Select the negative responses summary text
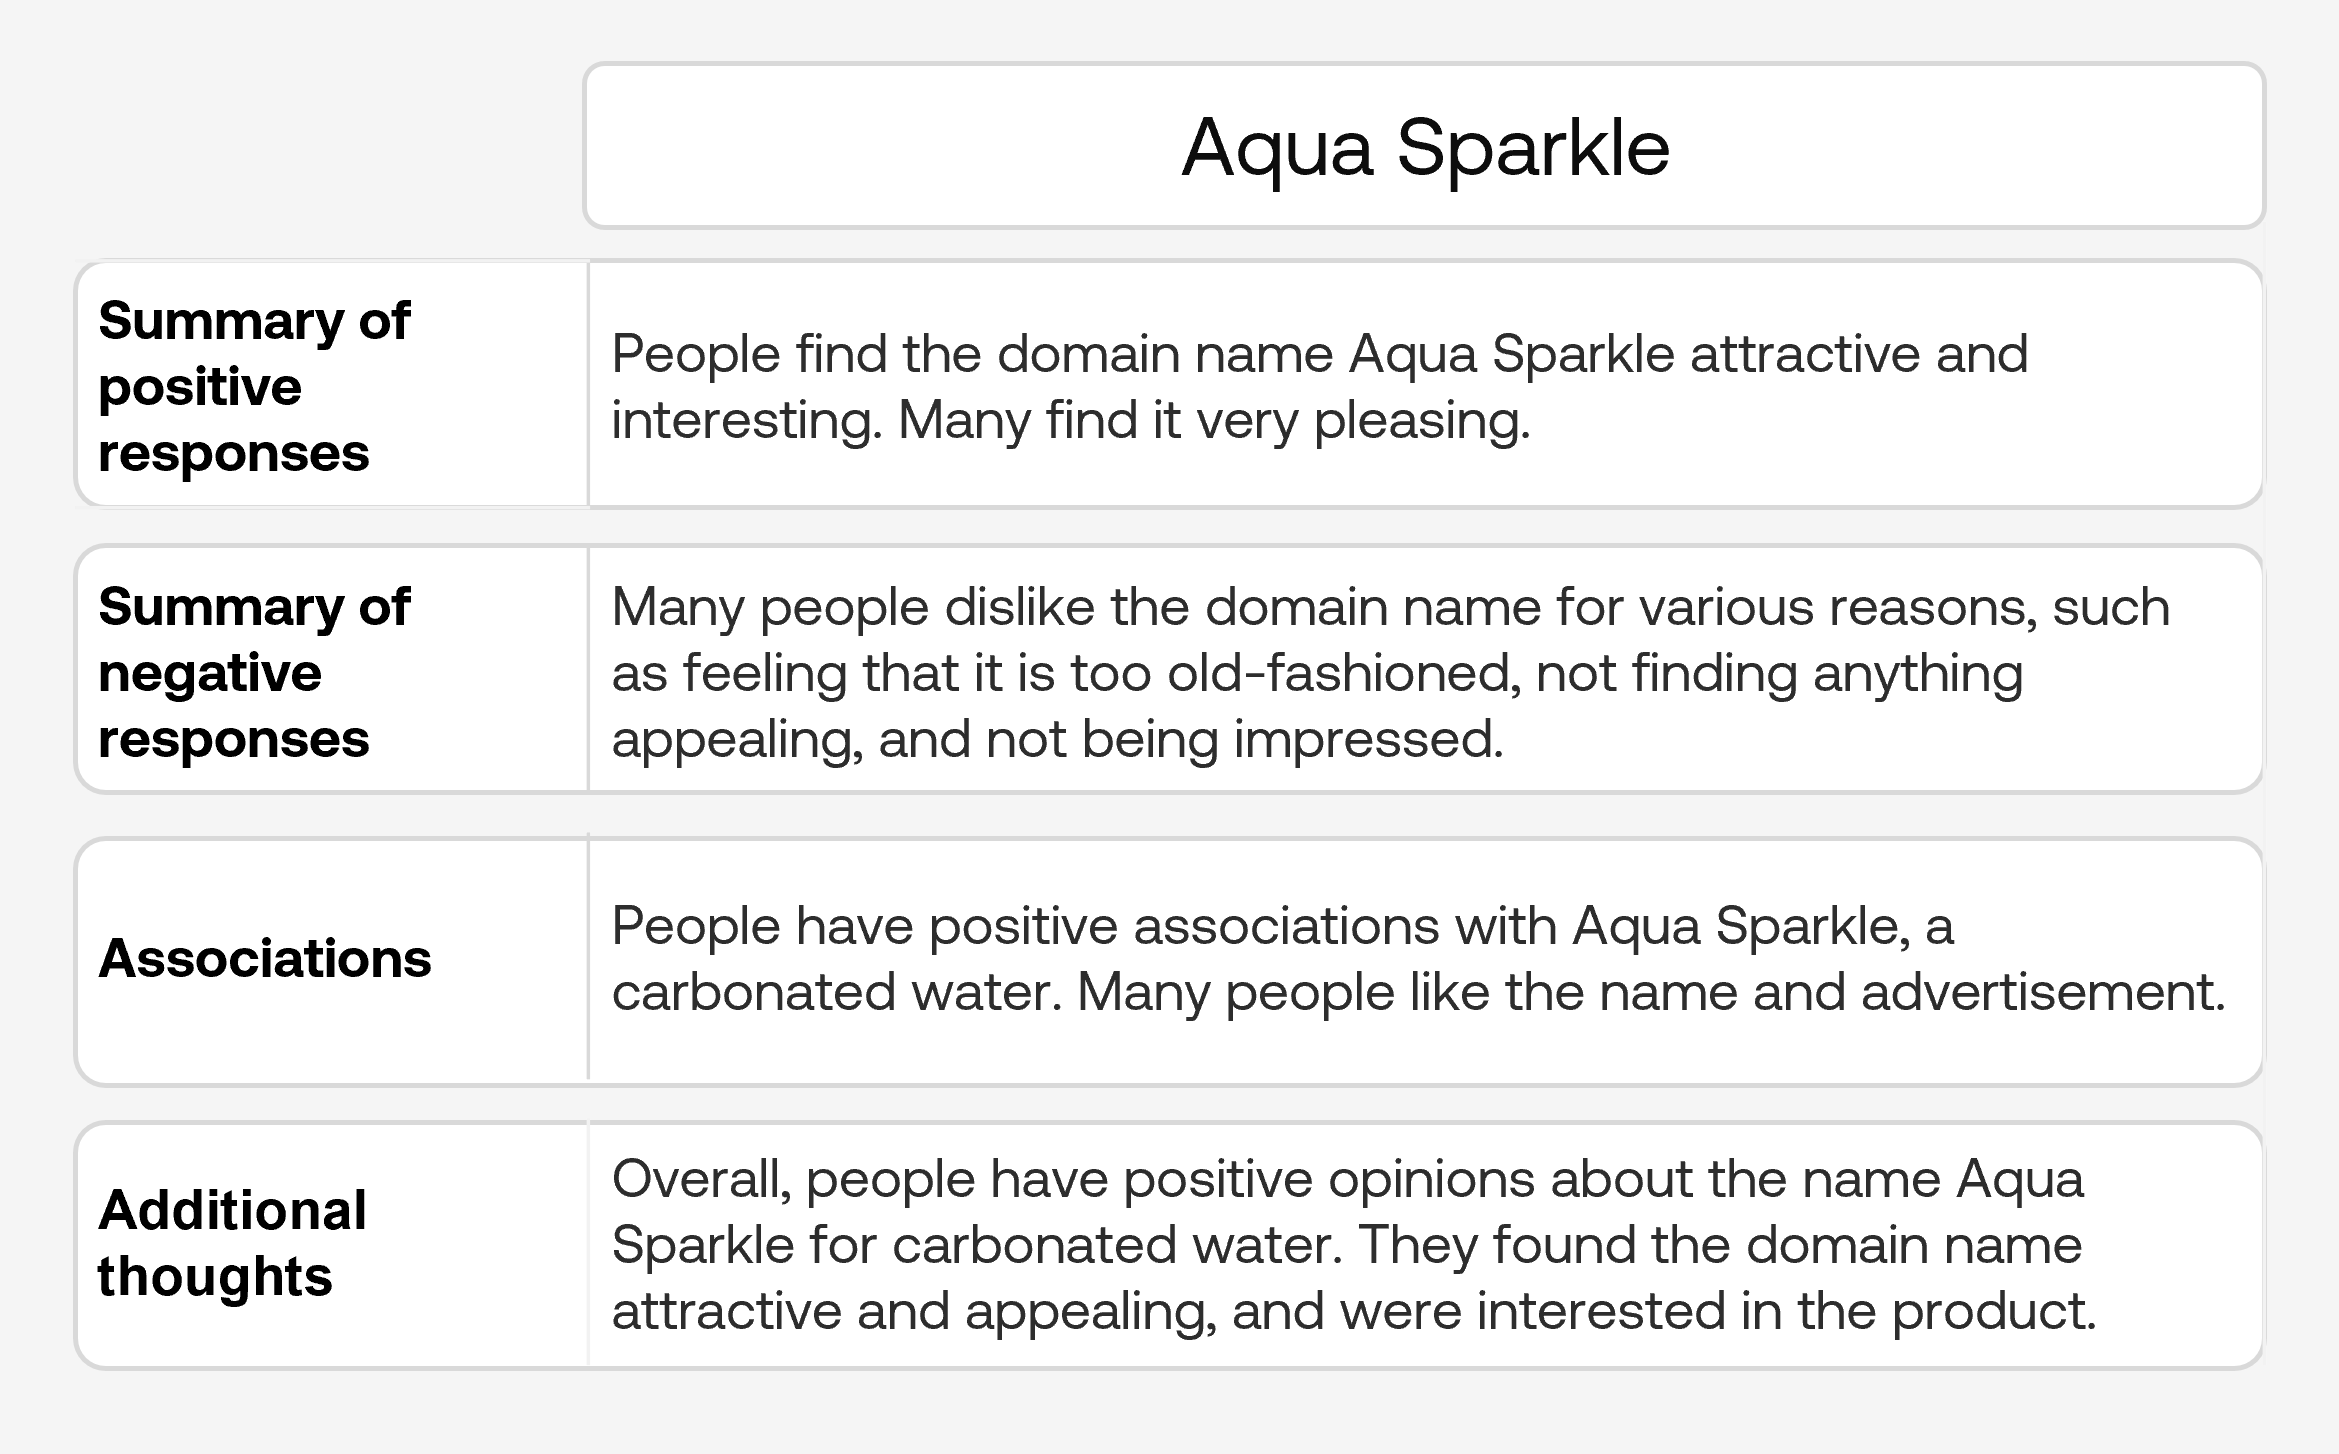Screen dimensions: 2339x1454 1390,672
